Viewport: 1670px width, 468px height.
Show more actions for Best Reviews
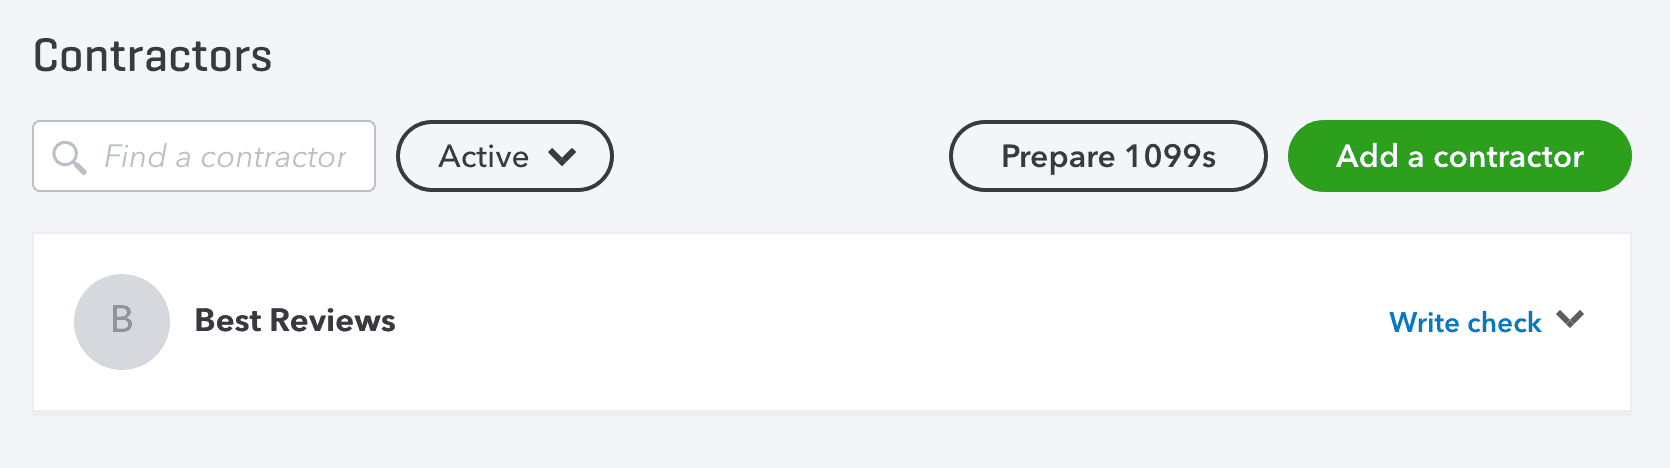tap(1570, 320)
